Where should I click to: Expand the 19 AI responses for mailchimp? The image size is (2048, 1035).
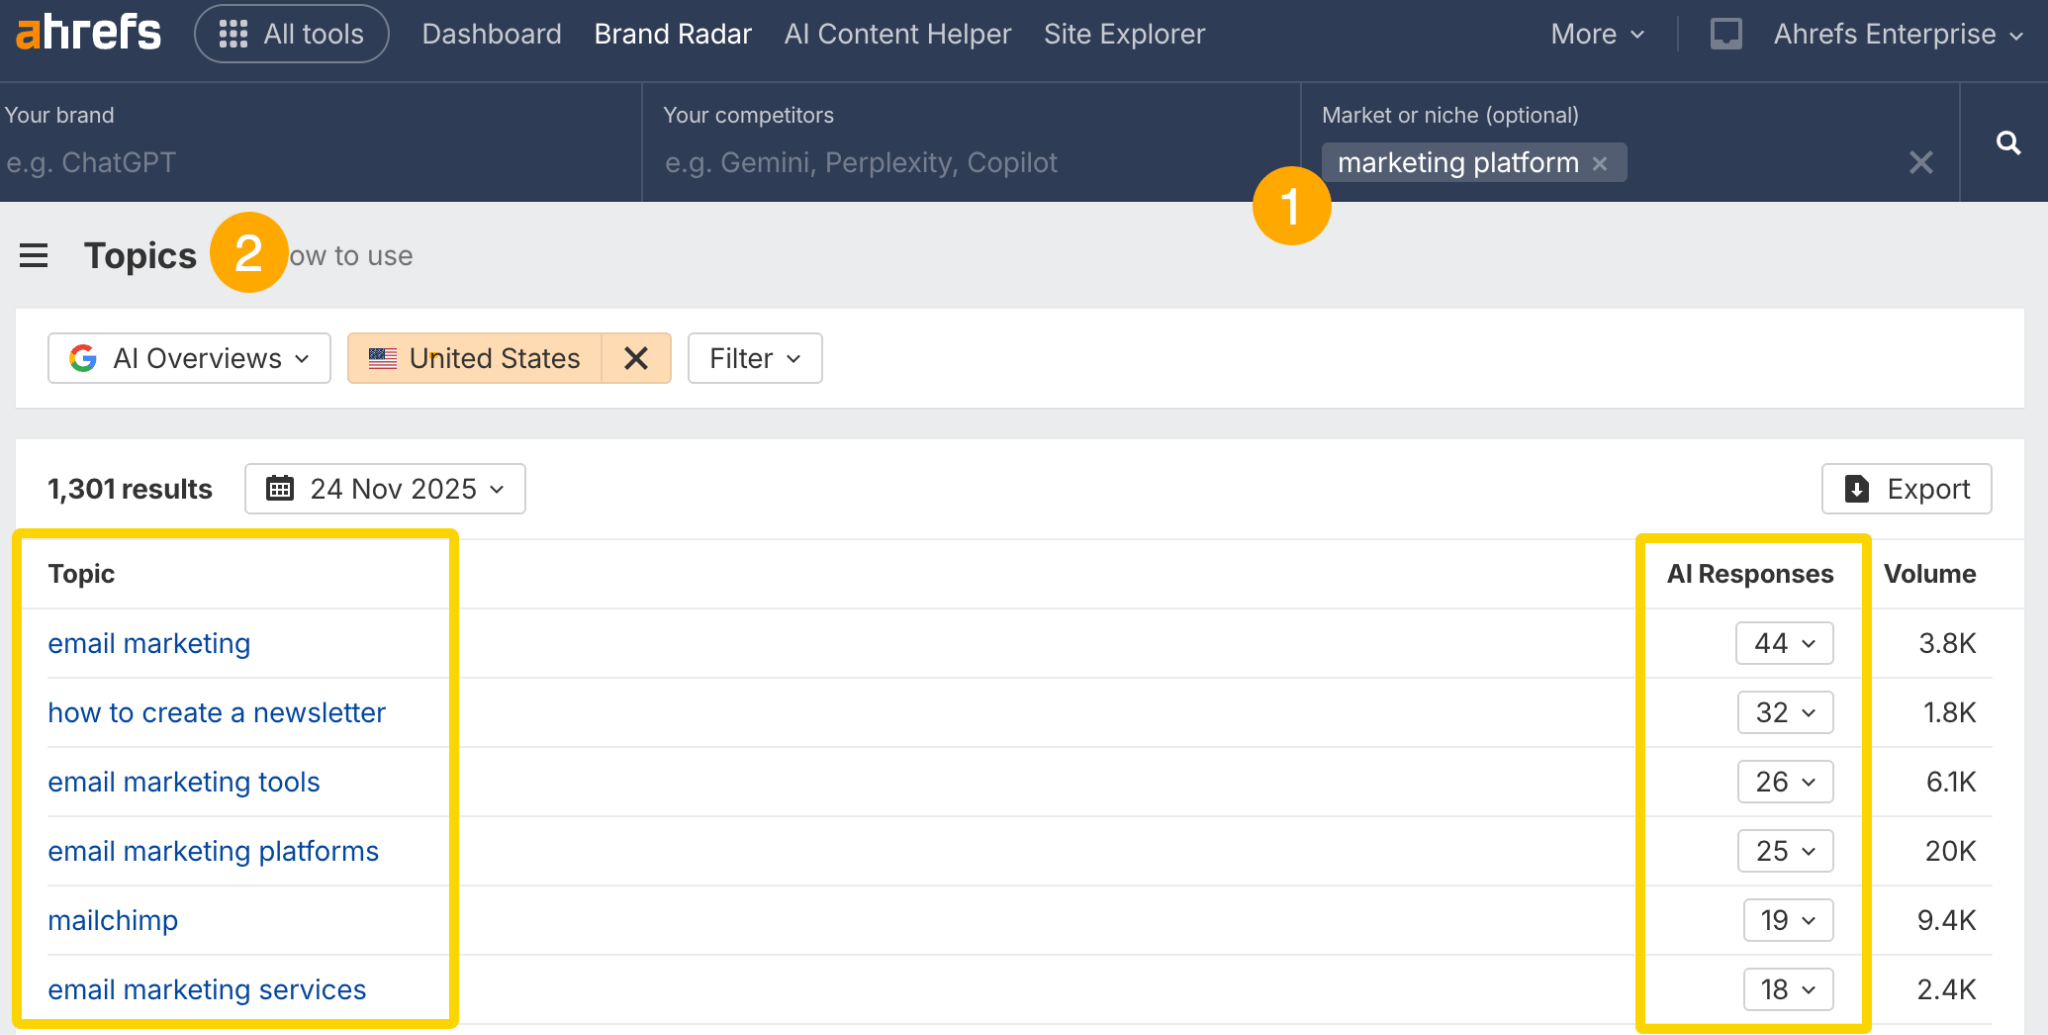[x=1787, y=920]
